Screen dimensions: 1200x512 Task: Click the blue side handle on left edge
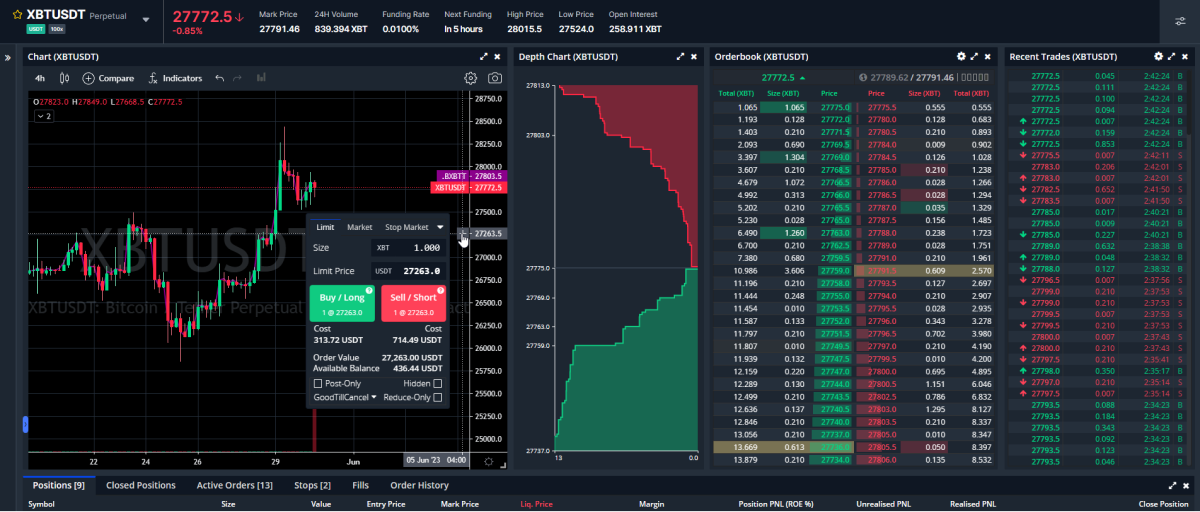click(25, 425)
